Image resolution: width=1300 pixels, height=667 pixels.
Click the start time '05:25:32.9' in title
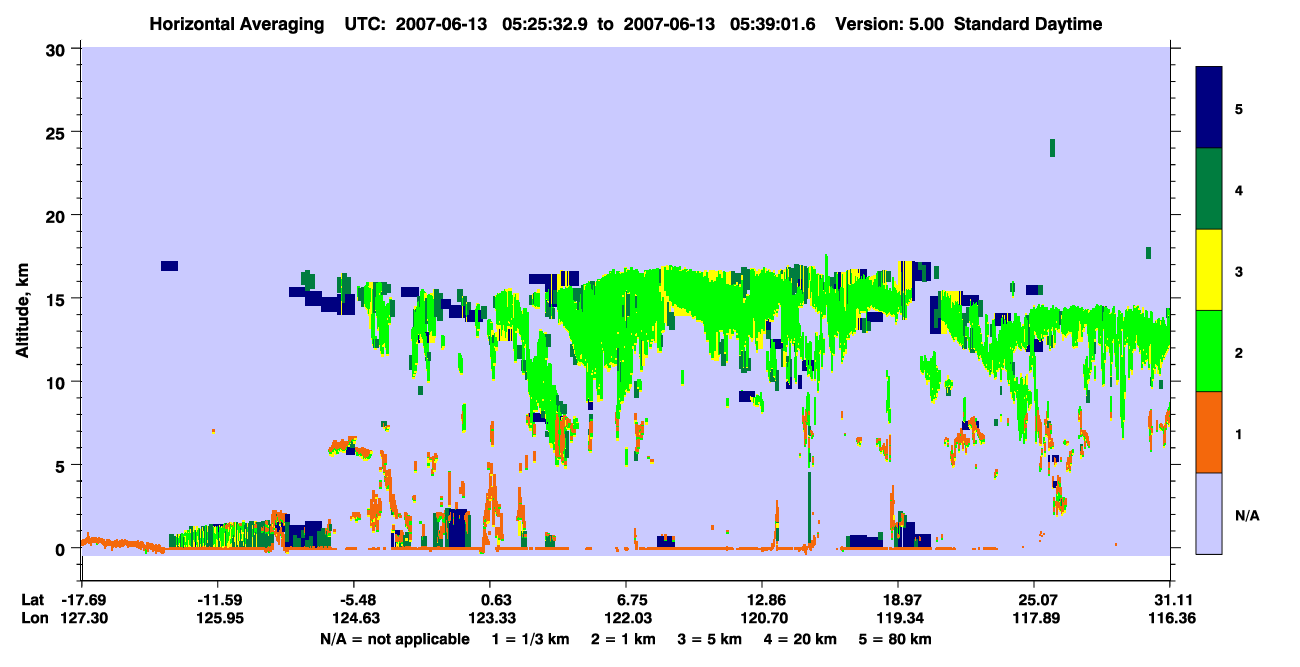coord(543,24)
